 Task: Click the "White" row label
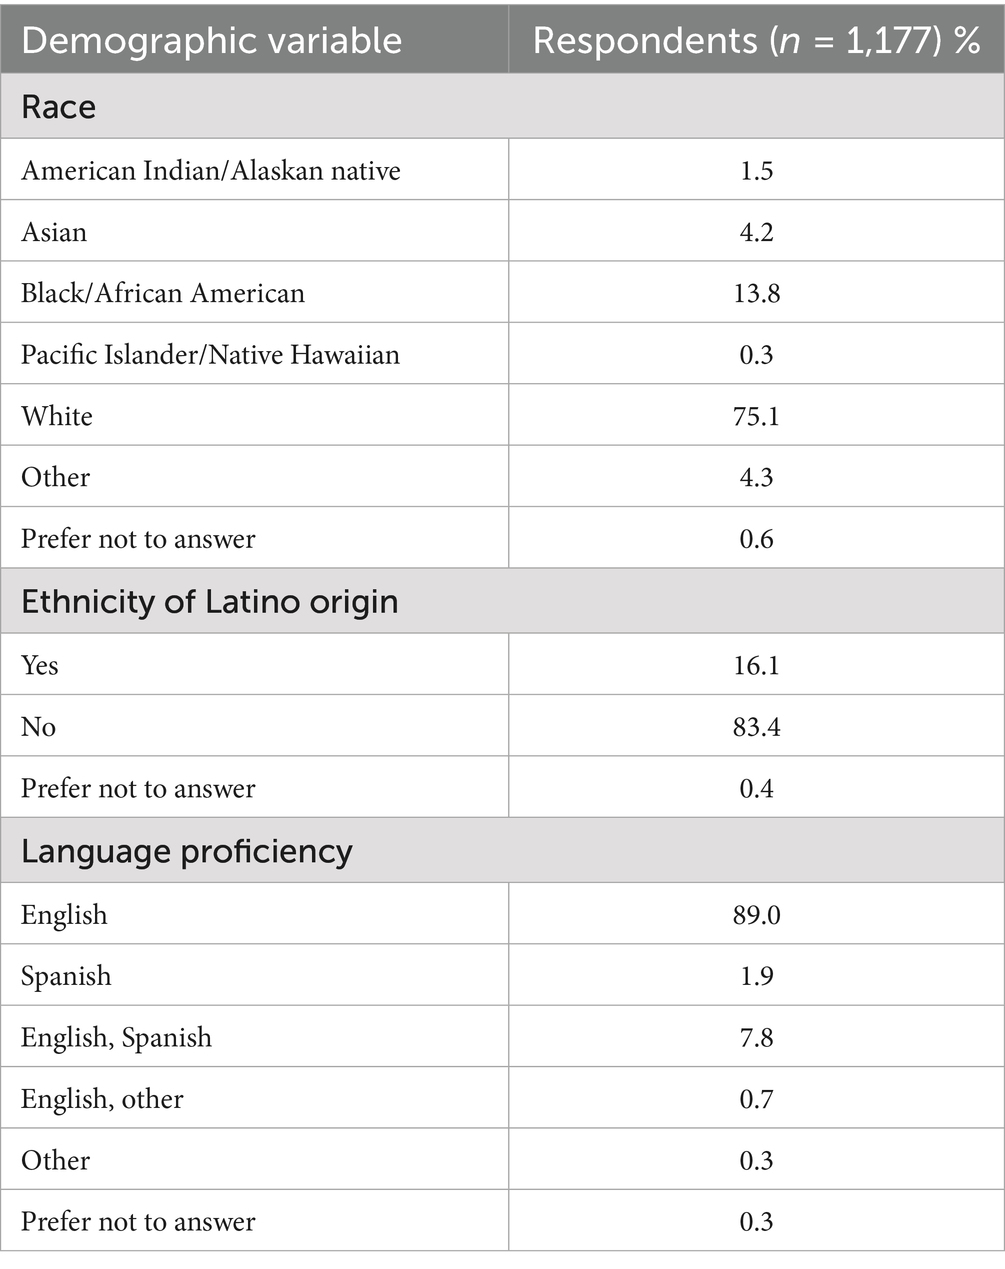tap(57, 416)
